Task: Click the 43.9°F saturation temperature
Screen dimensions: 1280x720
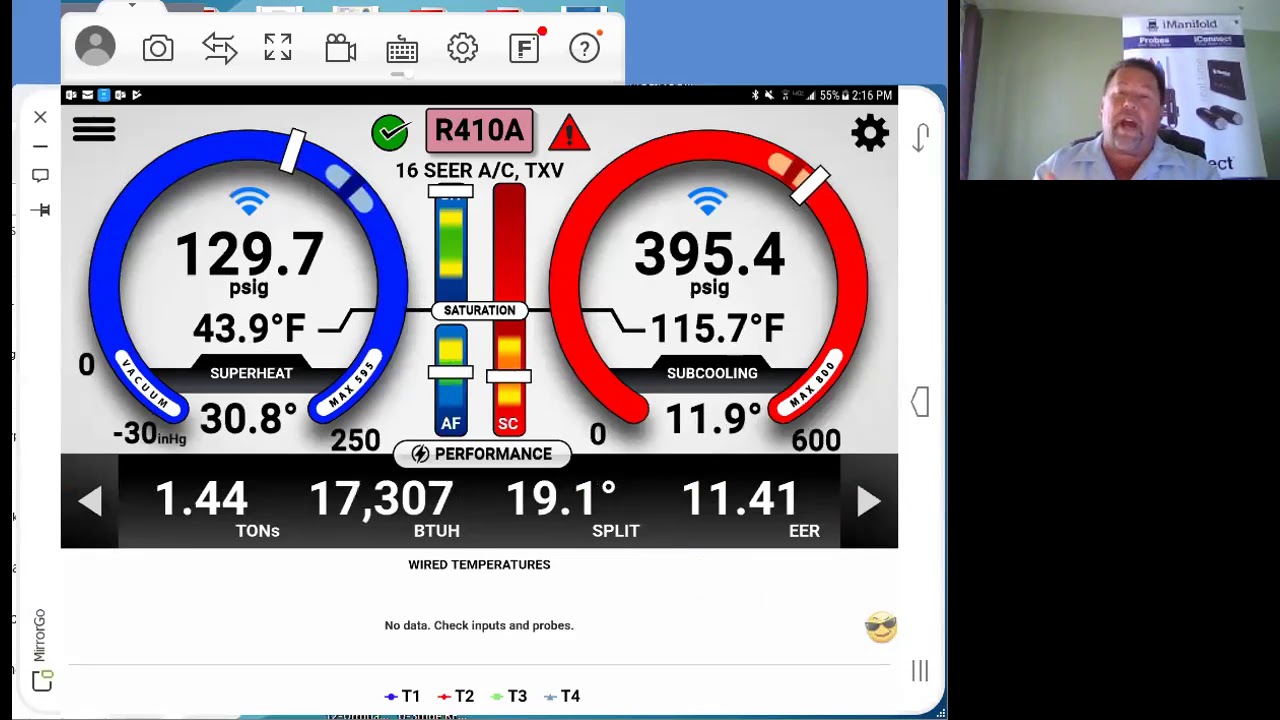Action: tap(249, 328)
